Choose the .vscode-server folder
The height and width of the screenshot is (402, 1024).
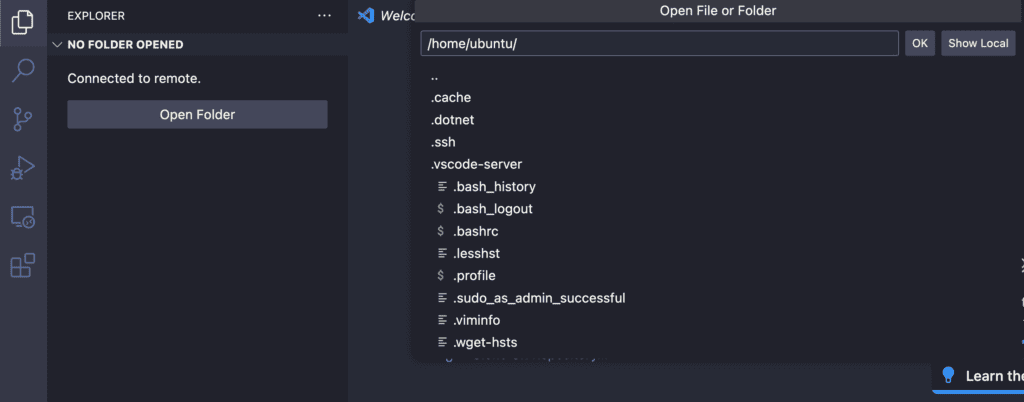(x=476, y=164)
